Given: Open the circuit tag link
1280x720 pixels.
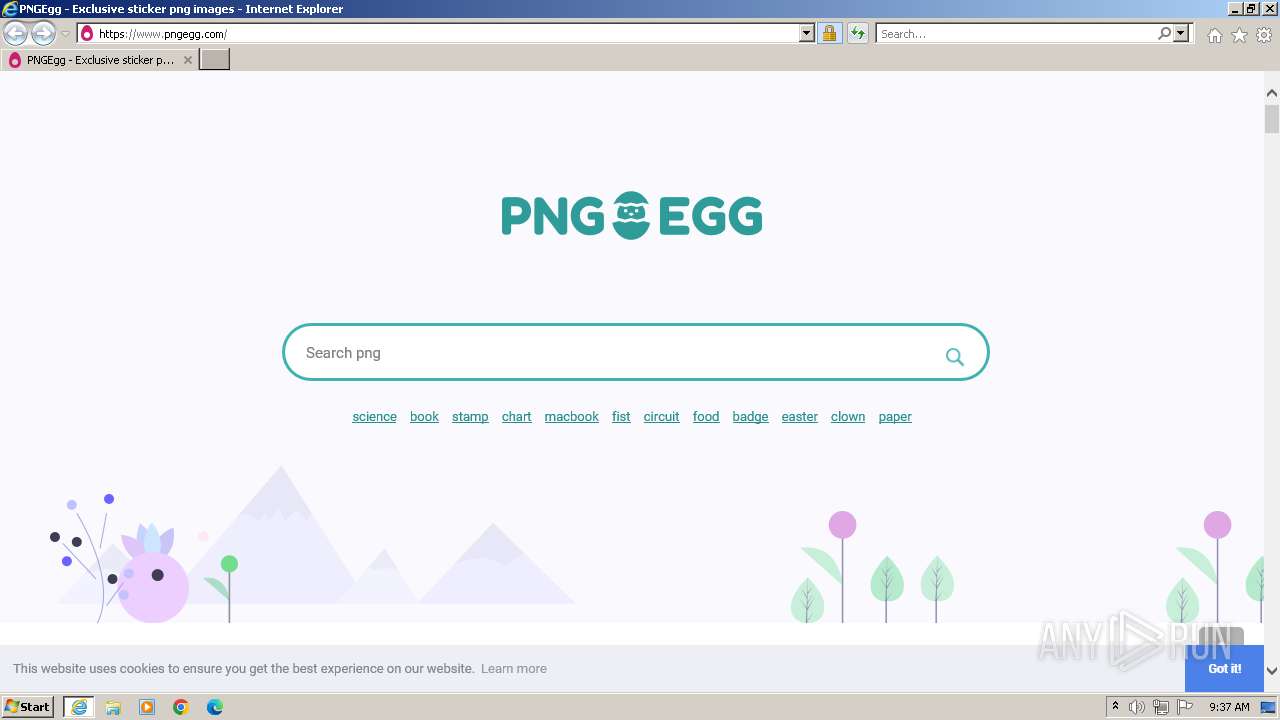Looking at the screenshot, I should [661, 417].
